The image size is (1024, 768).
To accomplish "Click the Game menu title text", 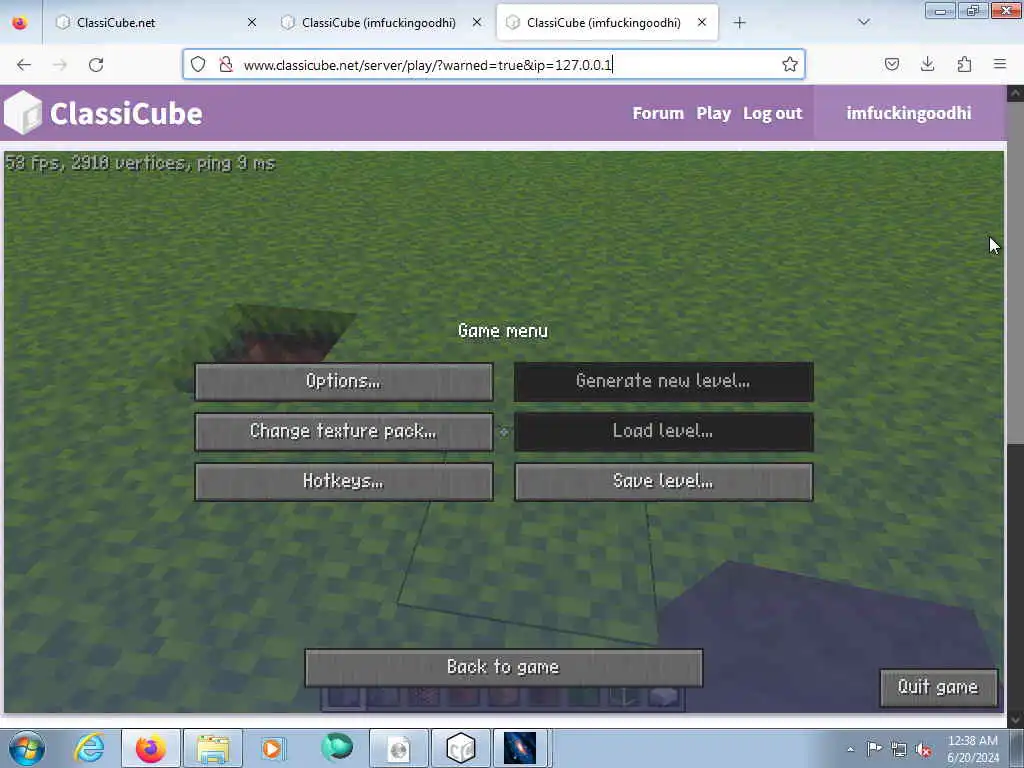I will click(x=503, y=331).
